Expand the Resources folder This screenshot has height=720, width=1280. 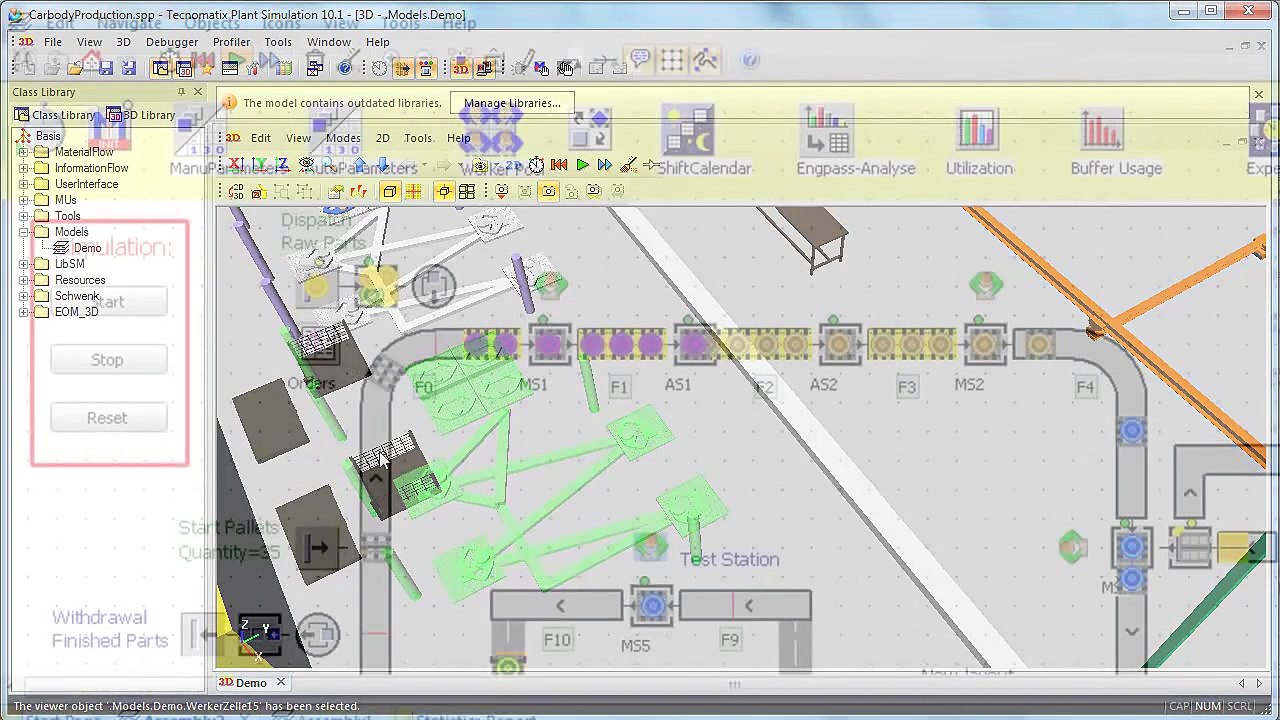coord(24,280)
